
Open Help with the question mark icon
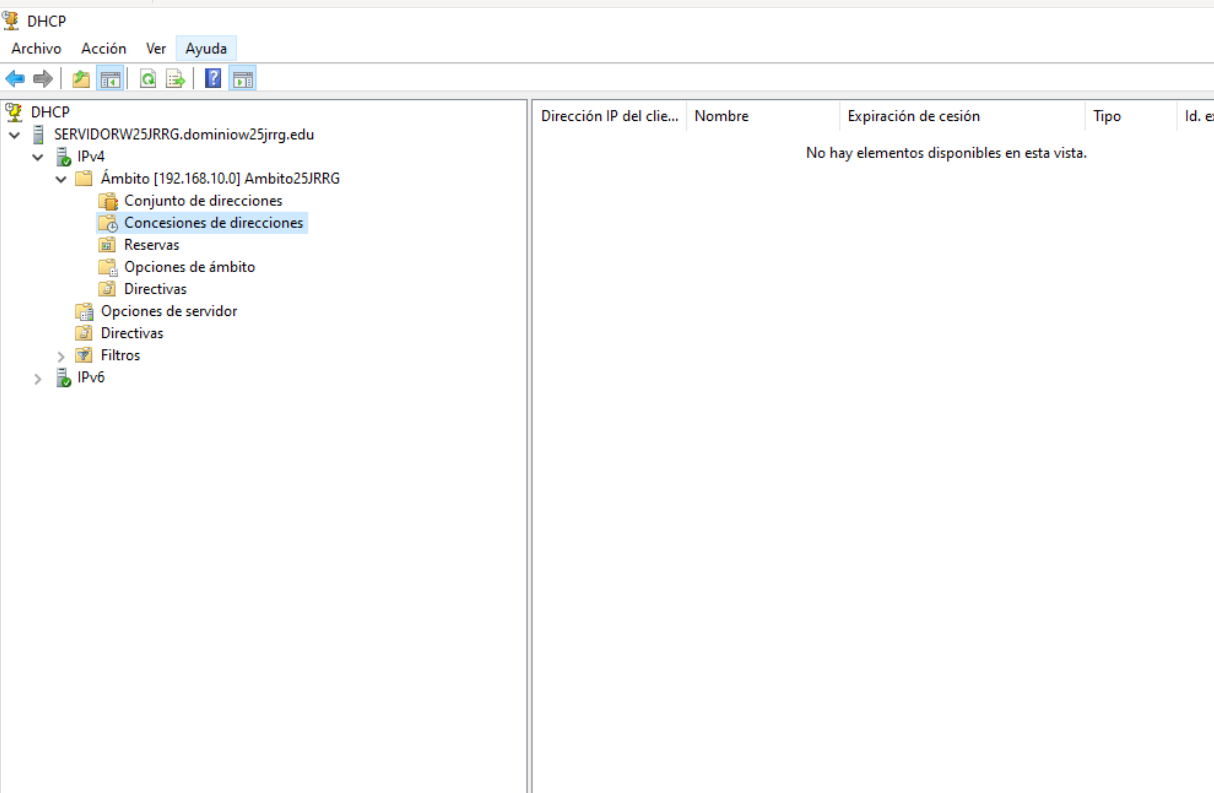tap(213, 79)
